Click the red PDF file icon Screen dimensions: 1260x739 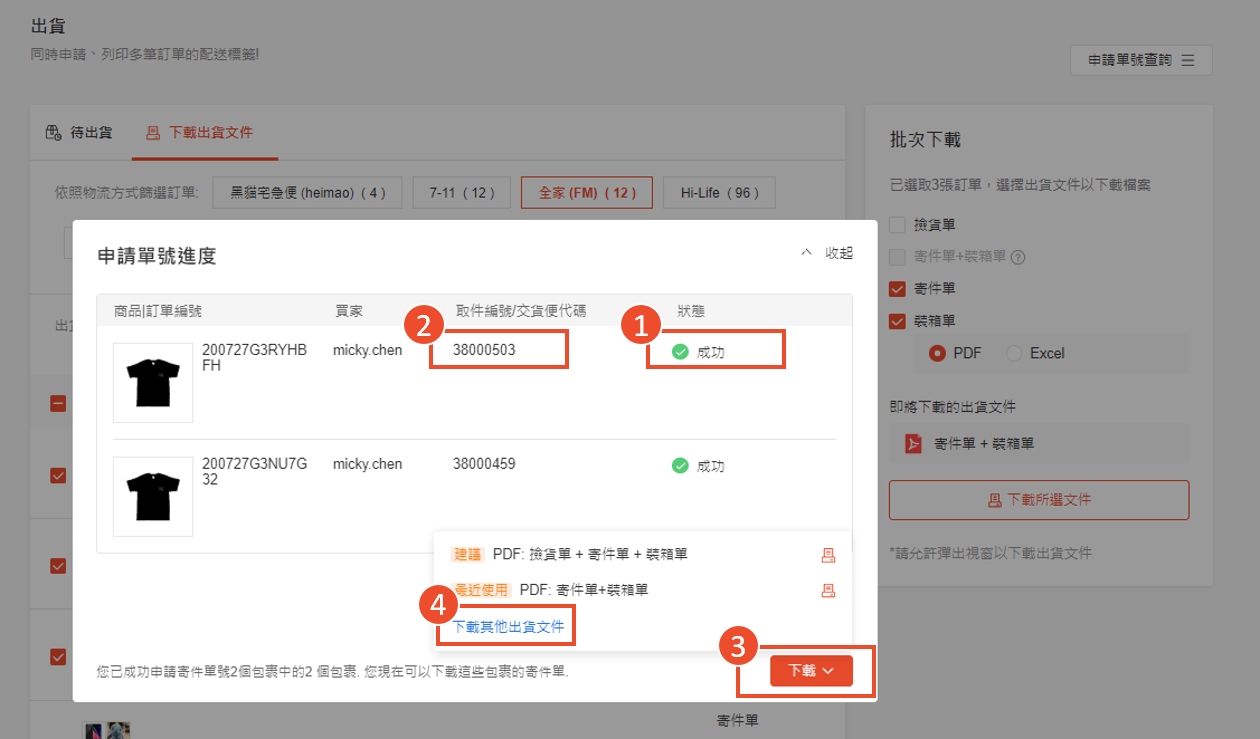pos(913,443)
